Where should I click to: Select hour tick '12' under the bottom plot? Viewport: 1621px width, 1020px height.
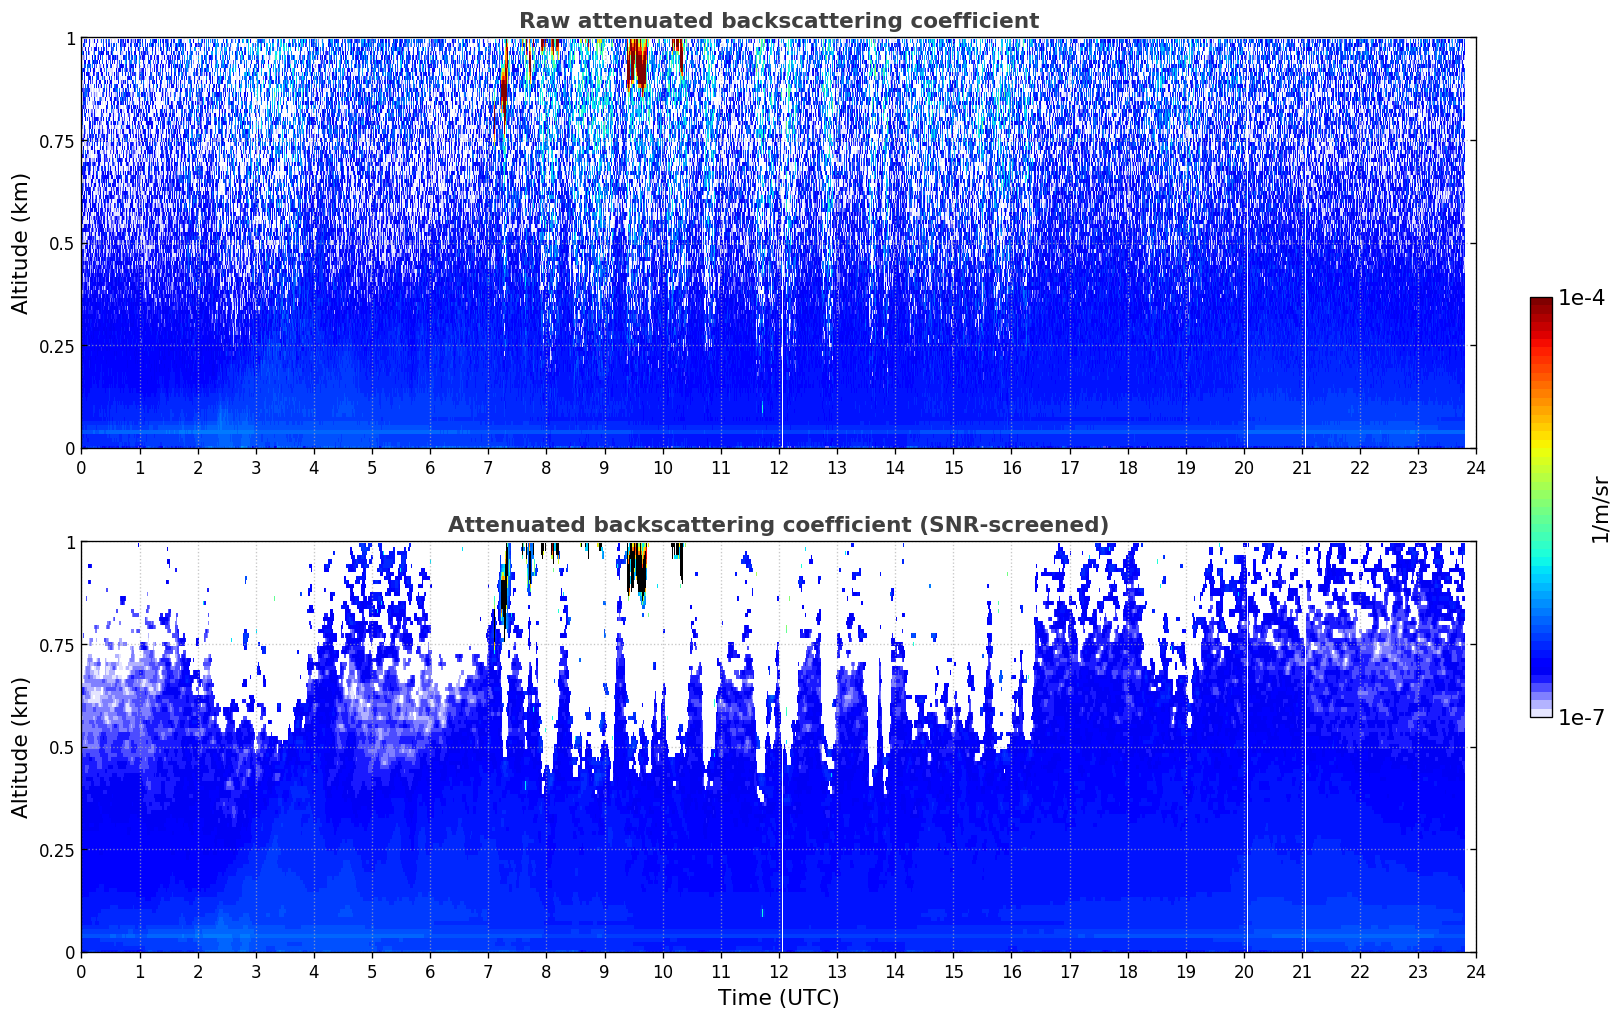click(778, 971)
